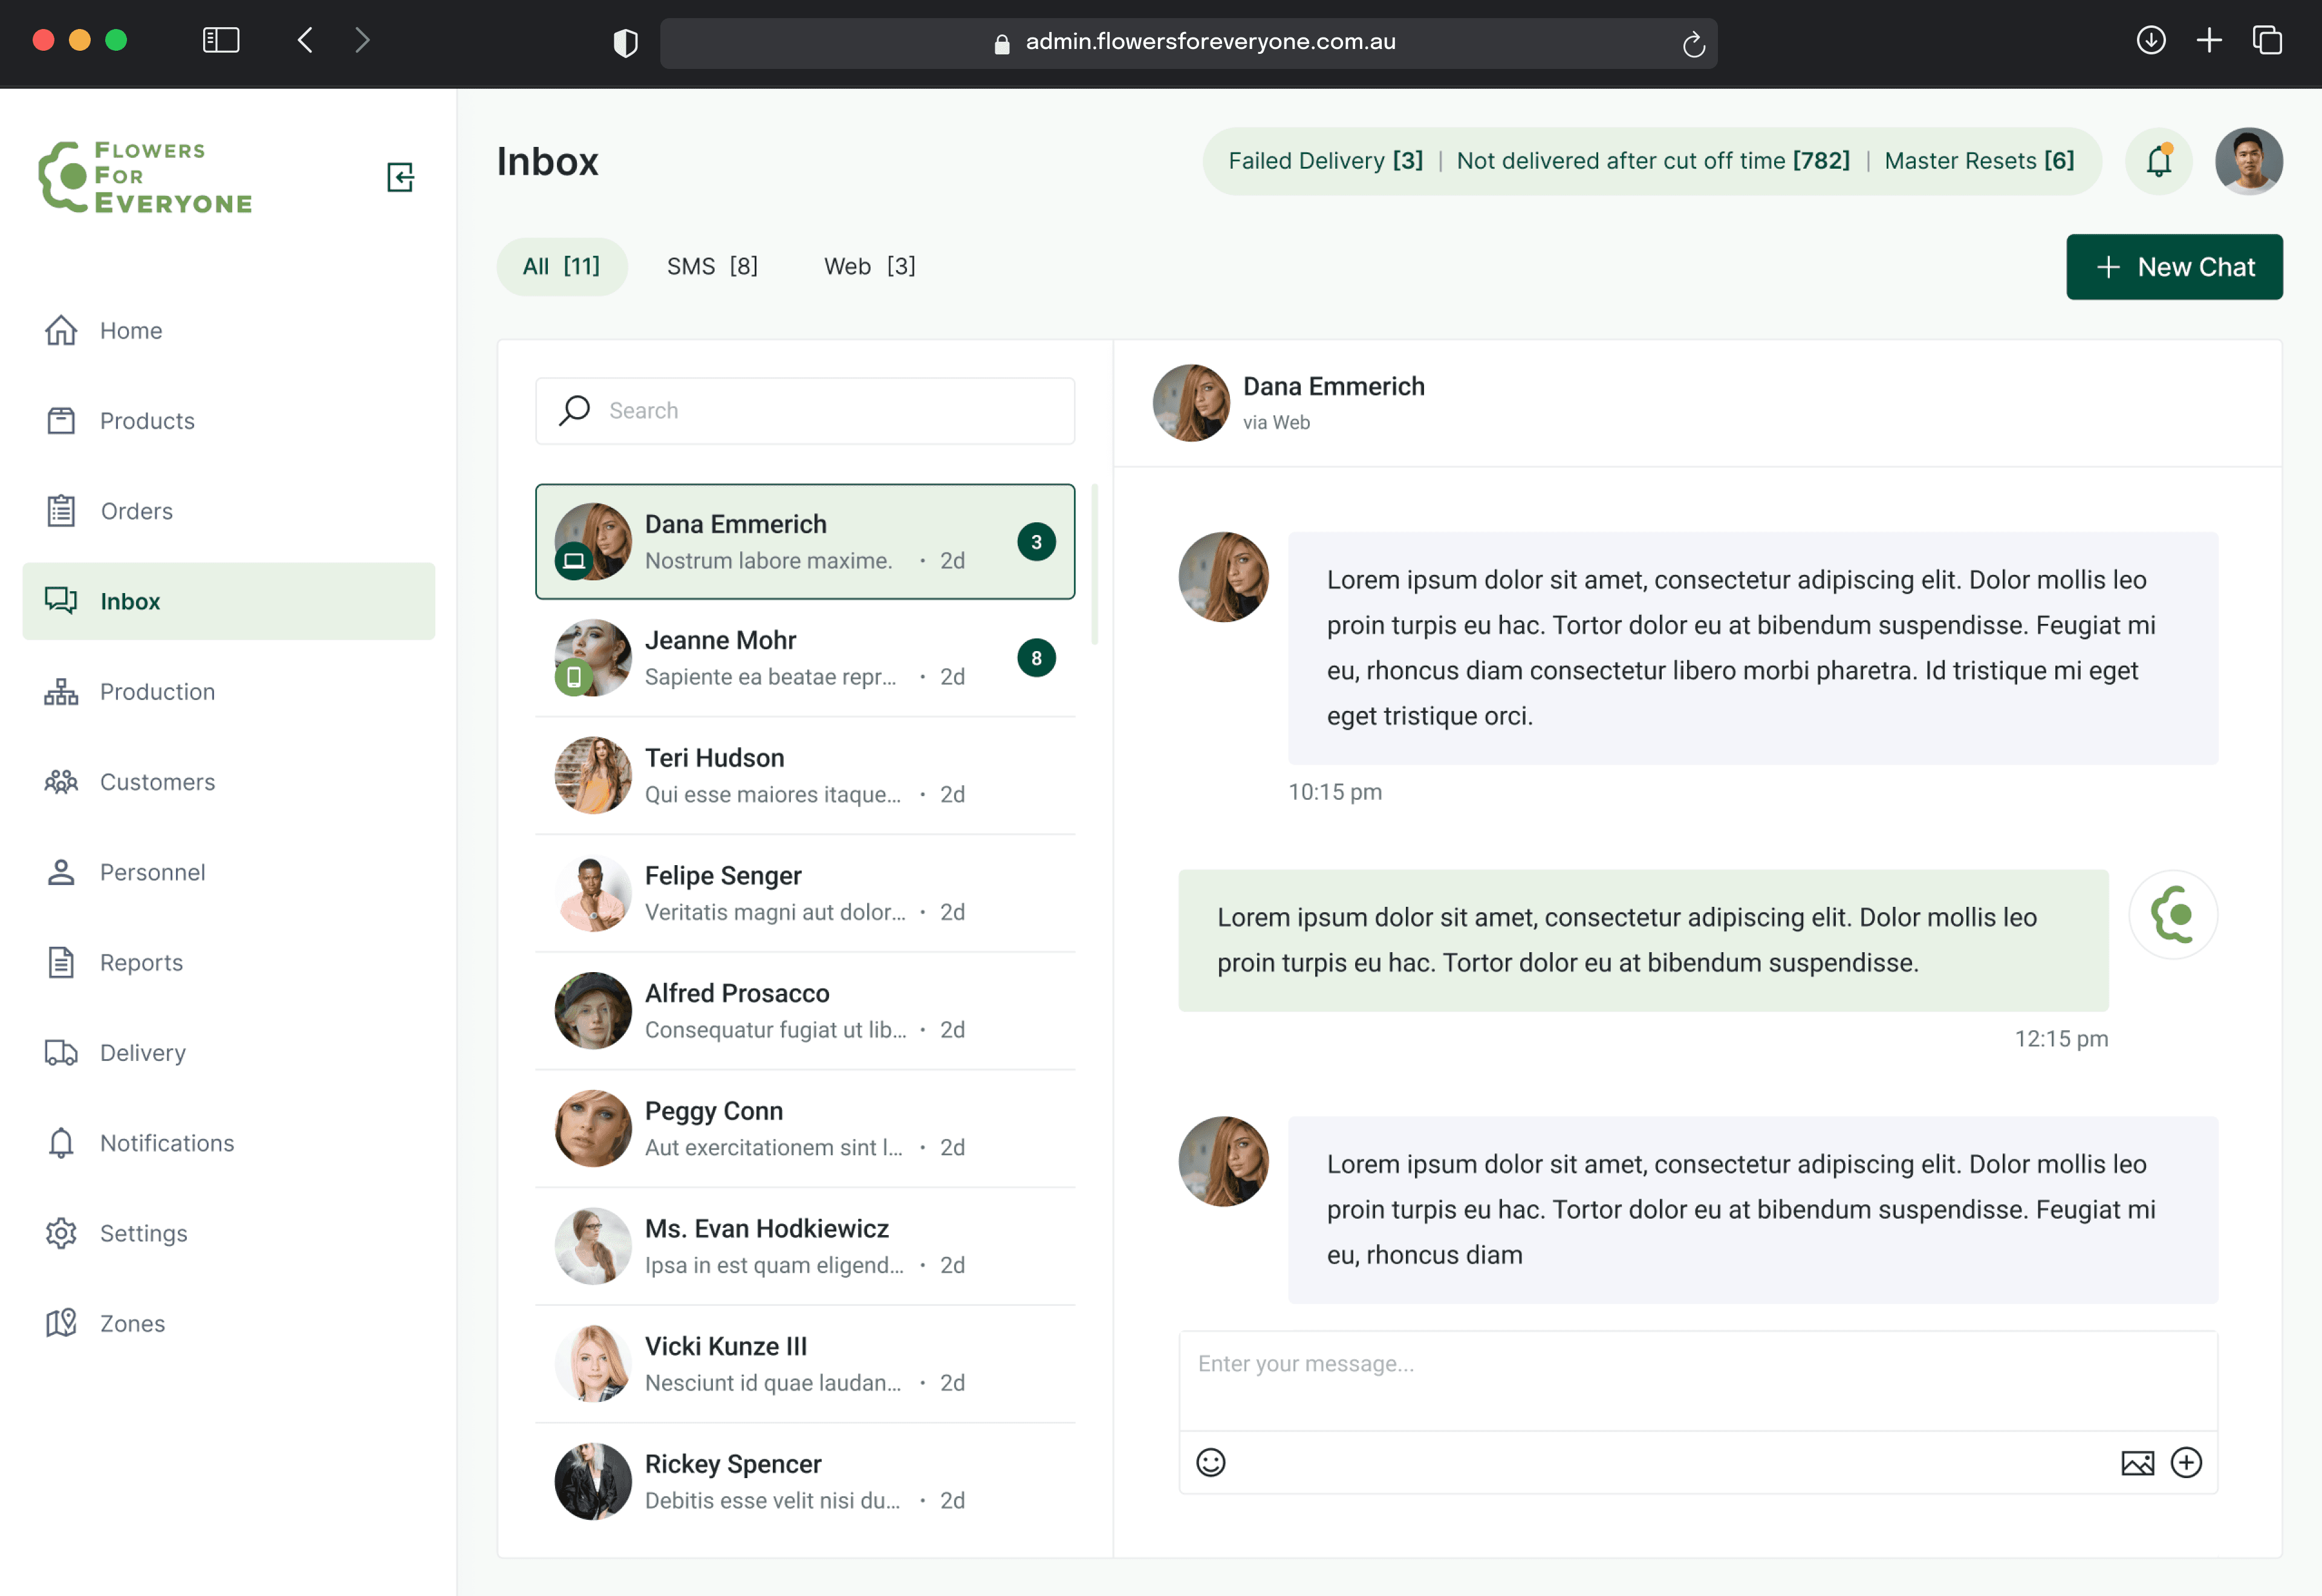The image size is (2322, 1596).
Task: Switch to the Web [3] tab
Action: click(869, 266)
